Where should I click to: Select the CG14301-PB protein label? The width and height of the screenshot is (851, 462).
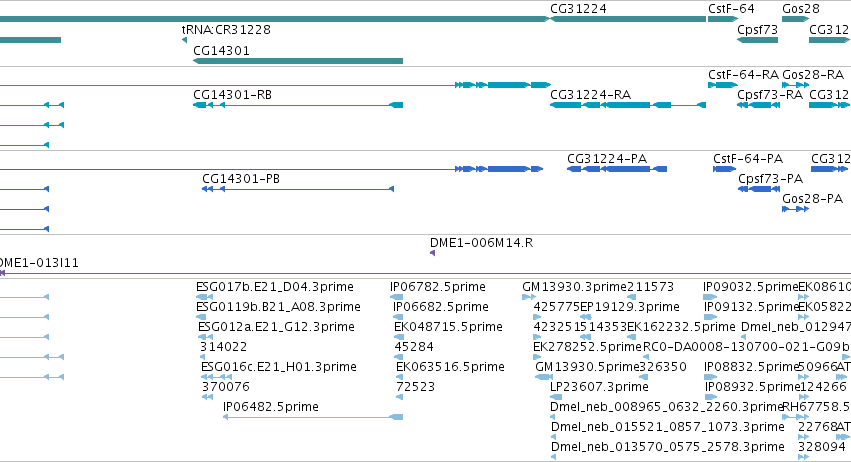pos(241,179)
